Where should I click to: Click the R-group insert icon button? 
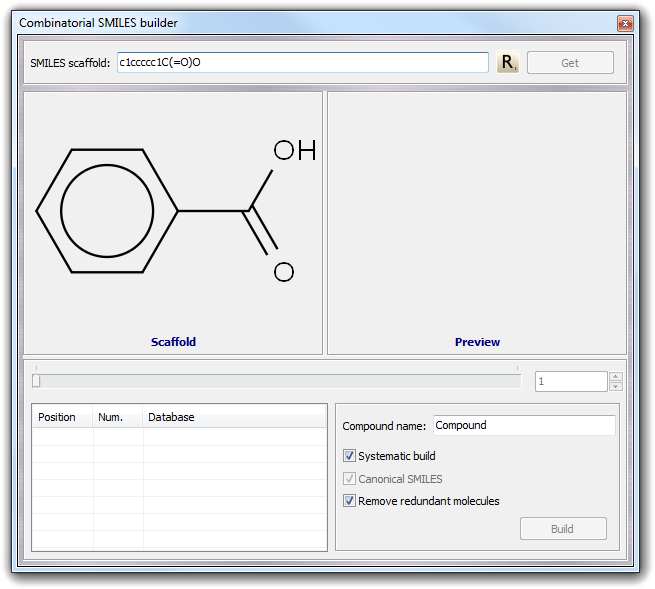(x=508, y=63)
